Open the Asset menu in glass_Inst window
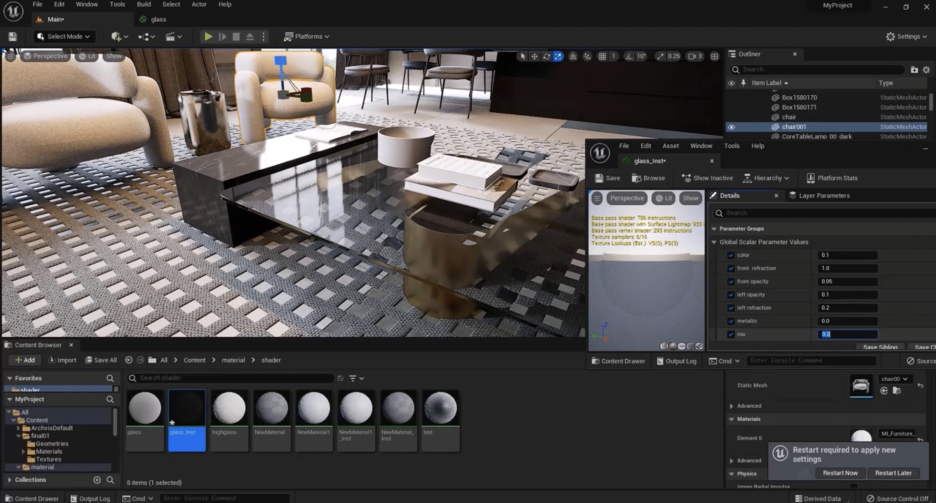 click(x=670, y=146)
